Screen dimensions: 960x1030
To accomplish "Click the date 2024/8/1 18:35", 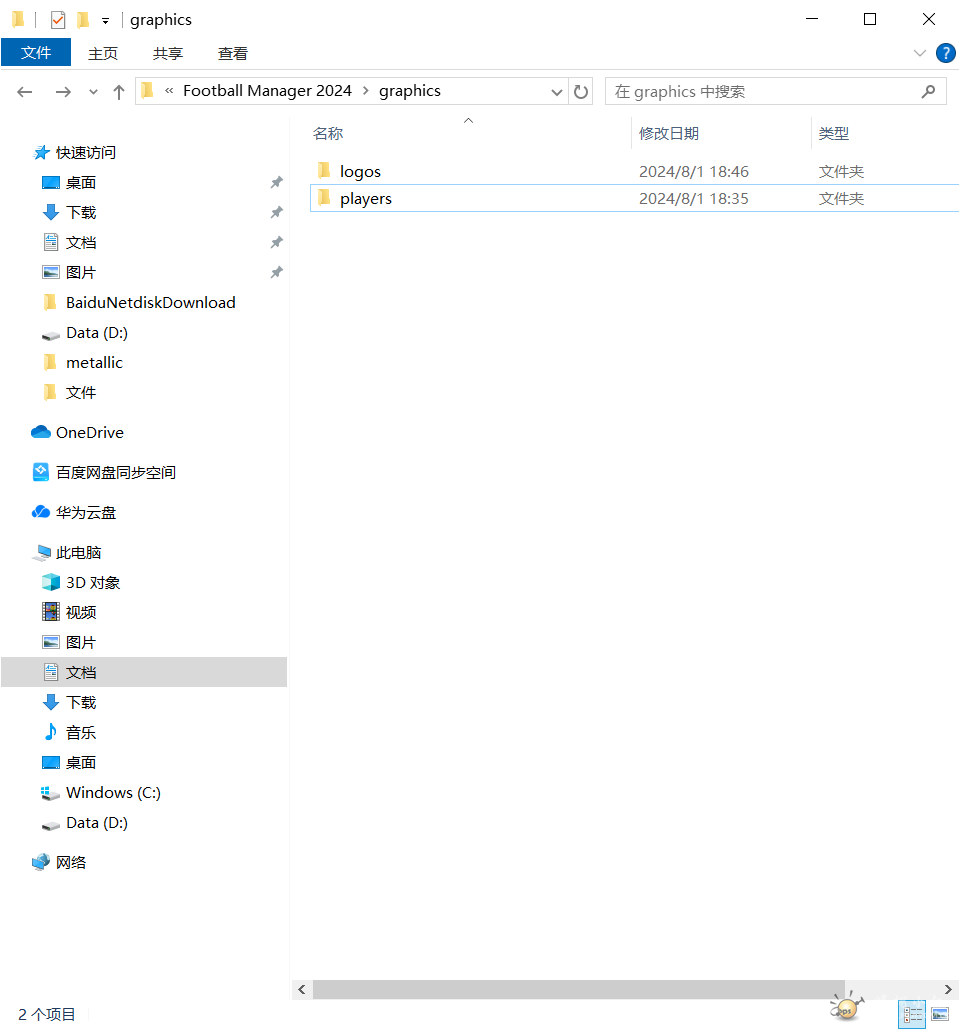I will pos(694,198).
